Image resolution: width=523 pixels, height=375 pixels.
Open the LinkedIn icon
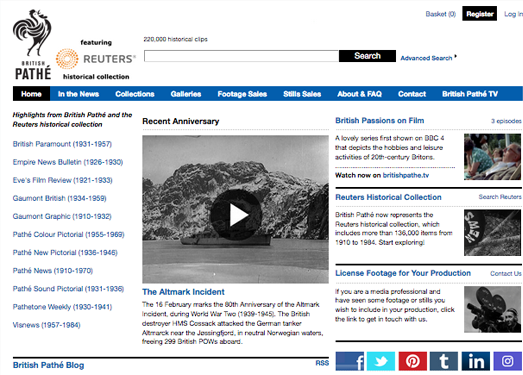point(476,361)
